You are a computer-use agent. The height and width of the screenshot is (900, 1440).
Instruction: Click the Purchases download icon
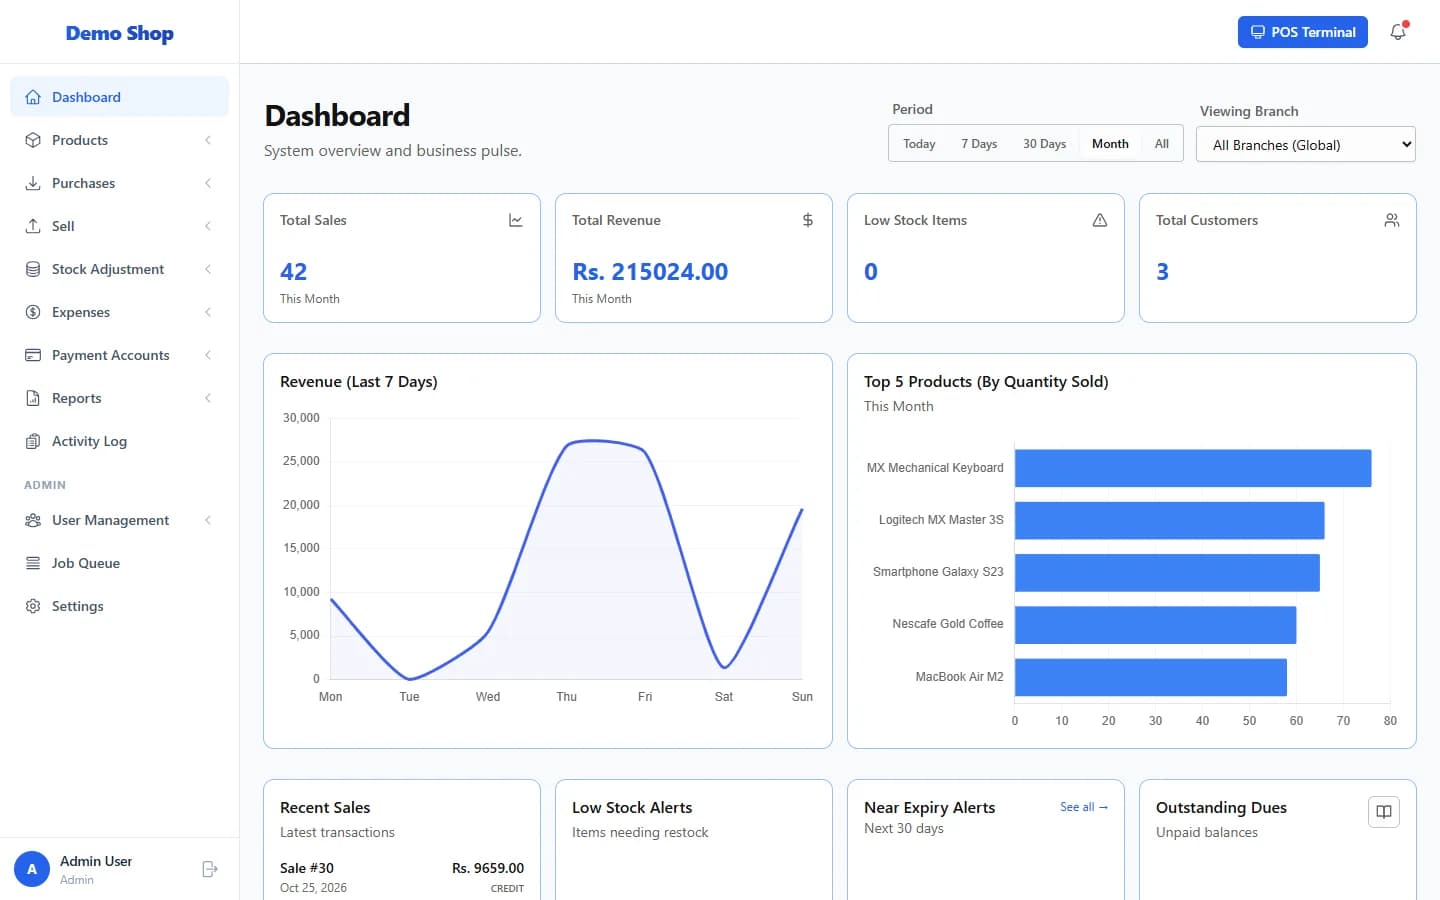(33, 183)
